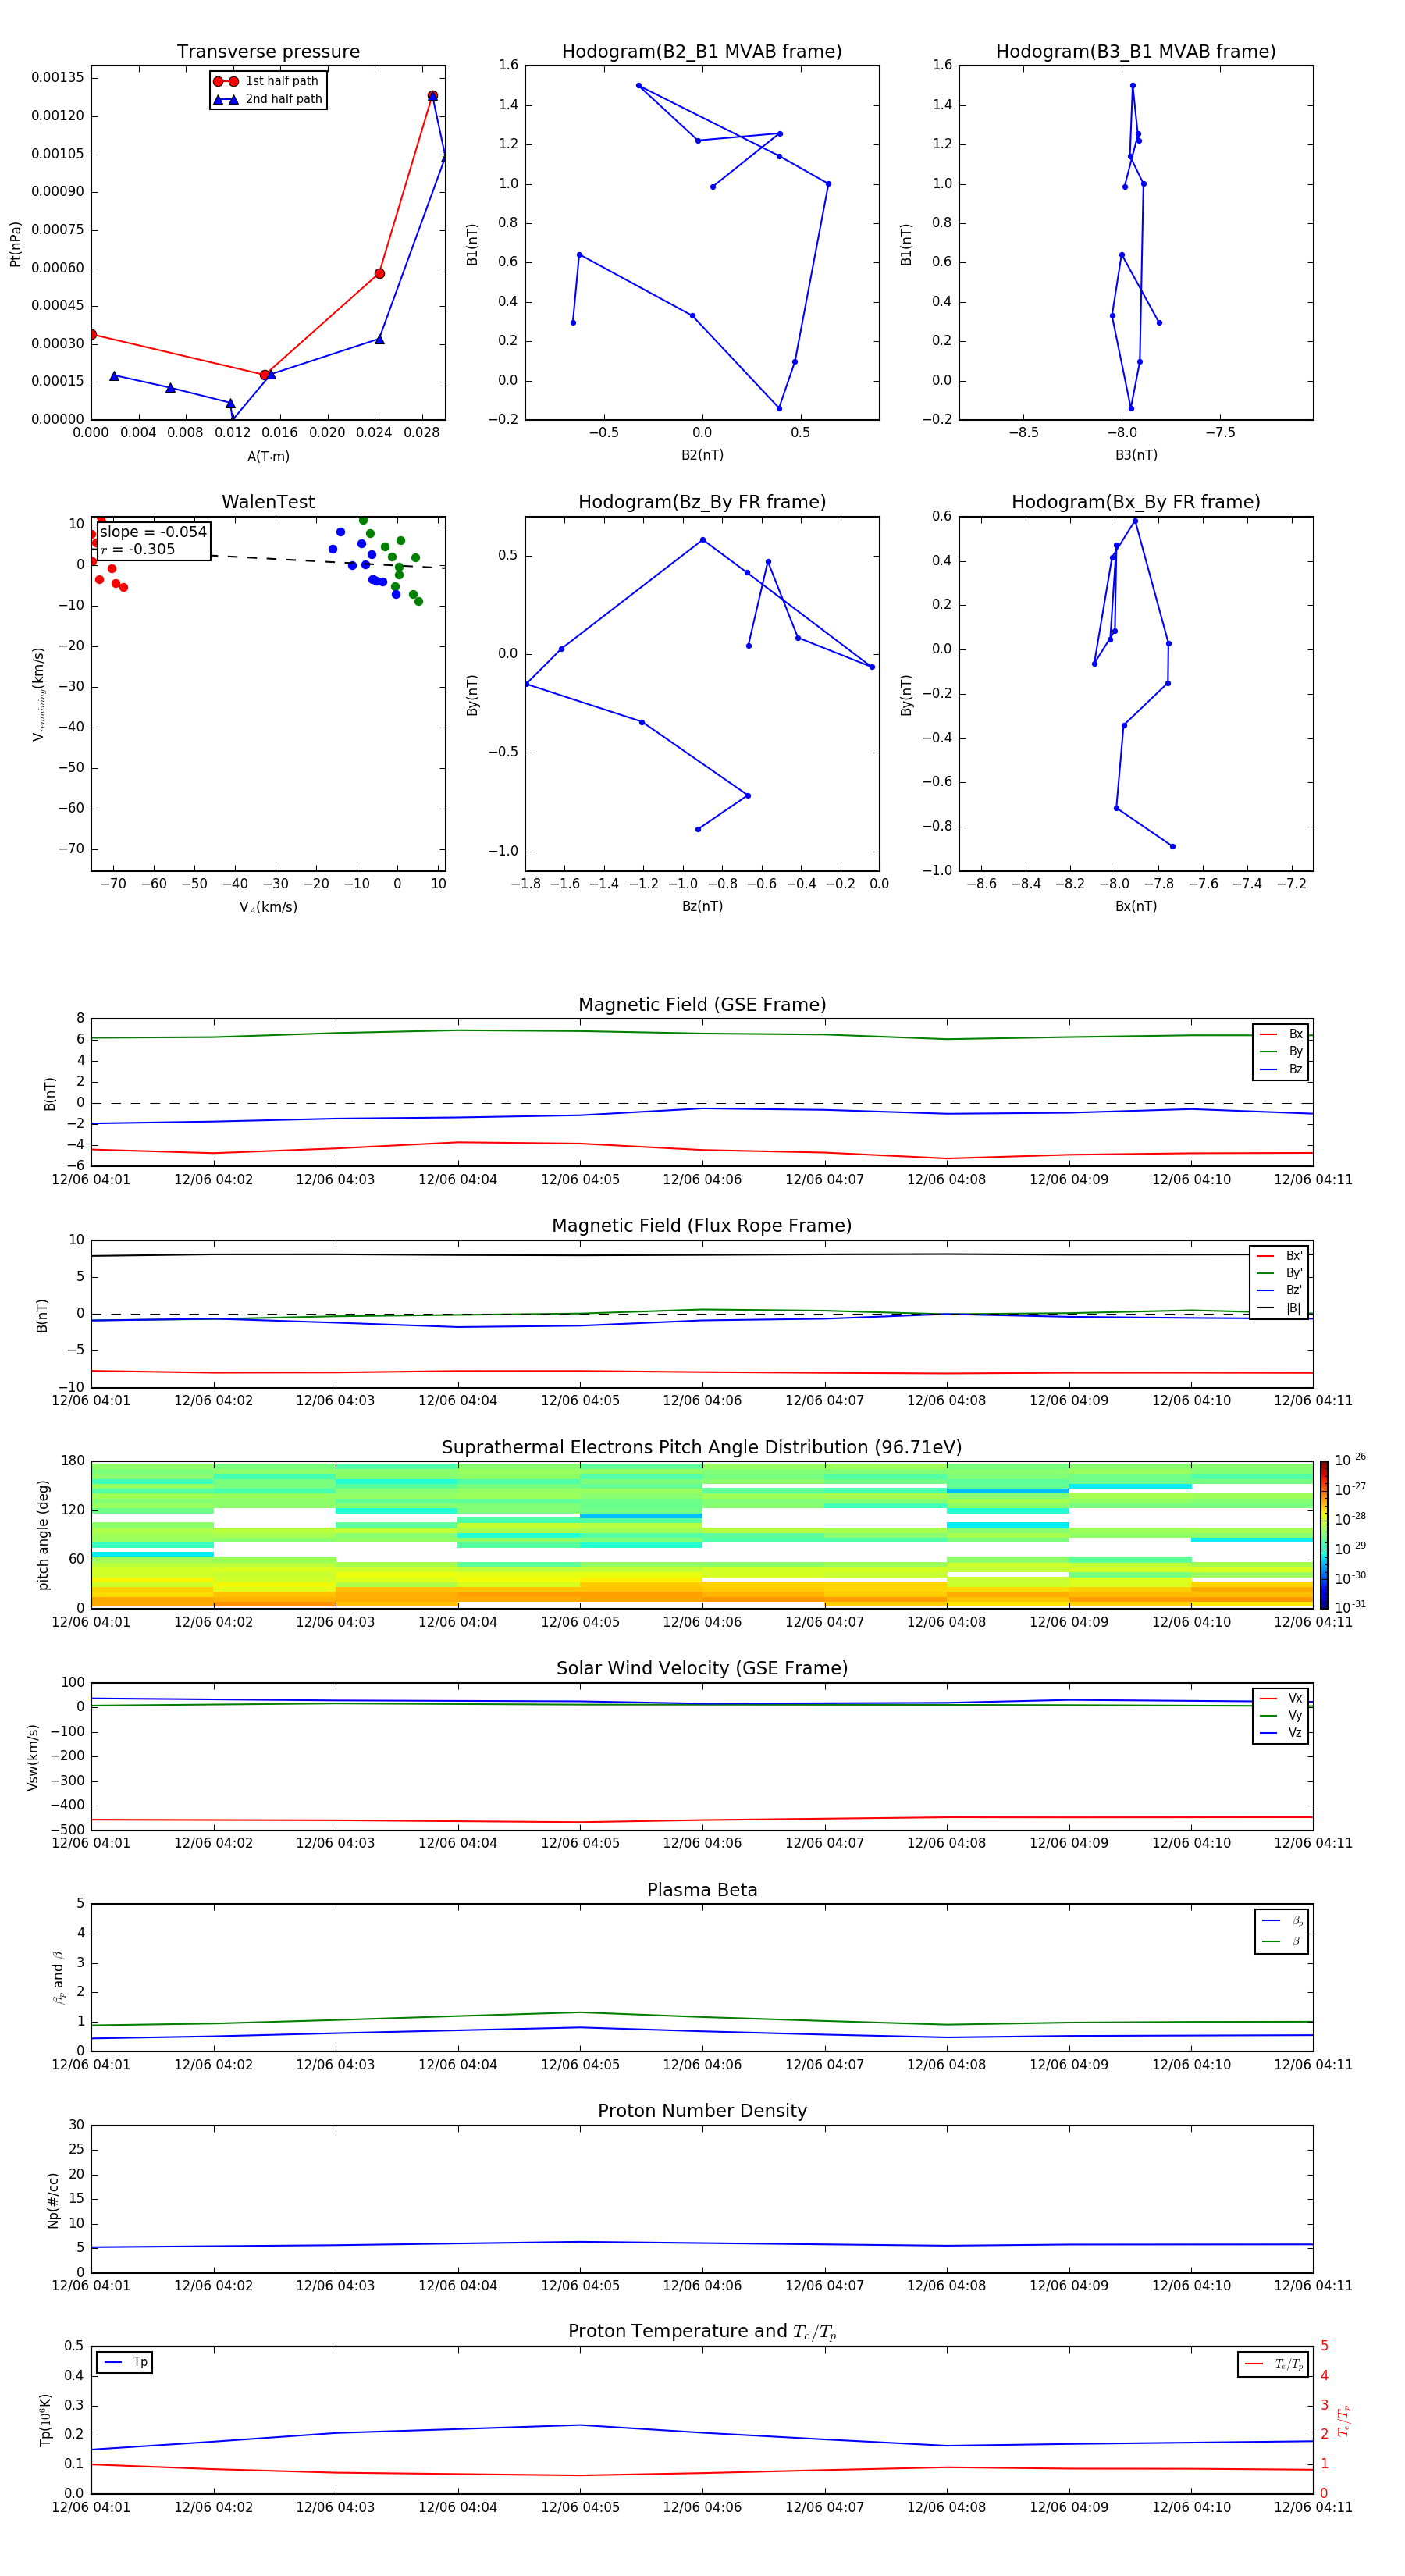The width and height of the screenshot is (1405, 2576).
Task: Click the "B3(nT)" x-axis label
Action: click(x=1136, y=455)
